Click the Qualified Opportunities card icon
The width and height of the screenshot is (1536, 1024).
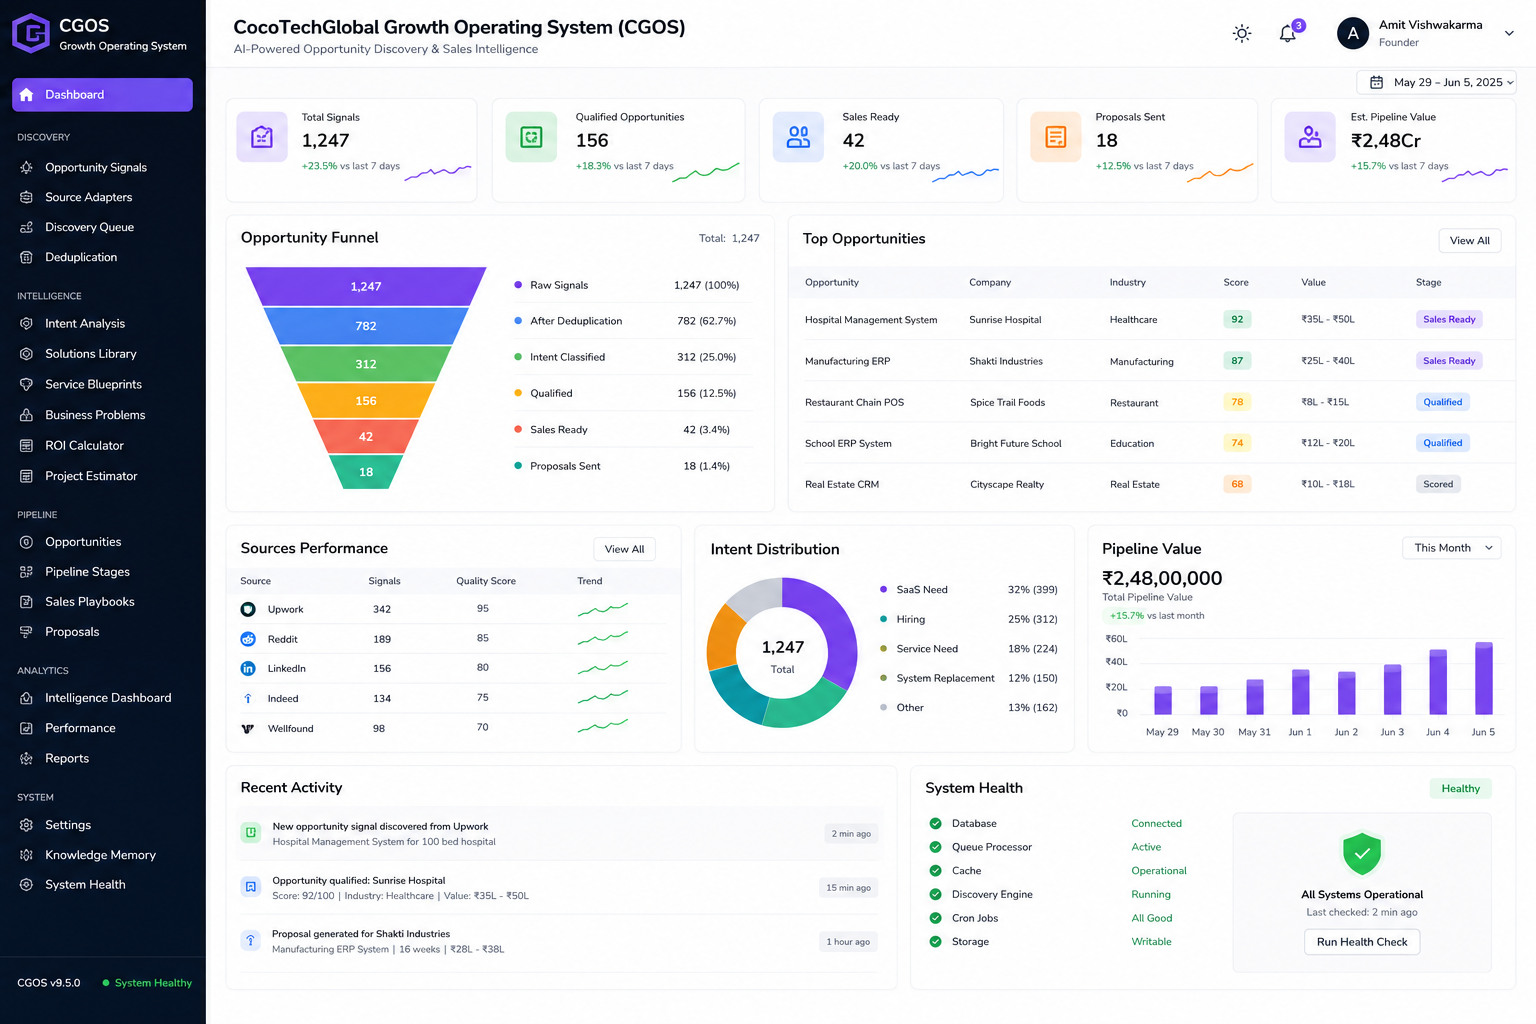[531, 137]
